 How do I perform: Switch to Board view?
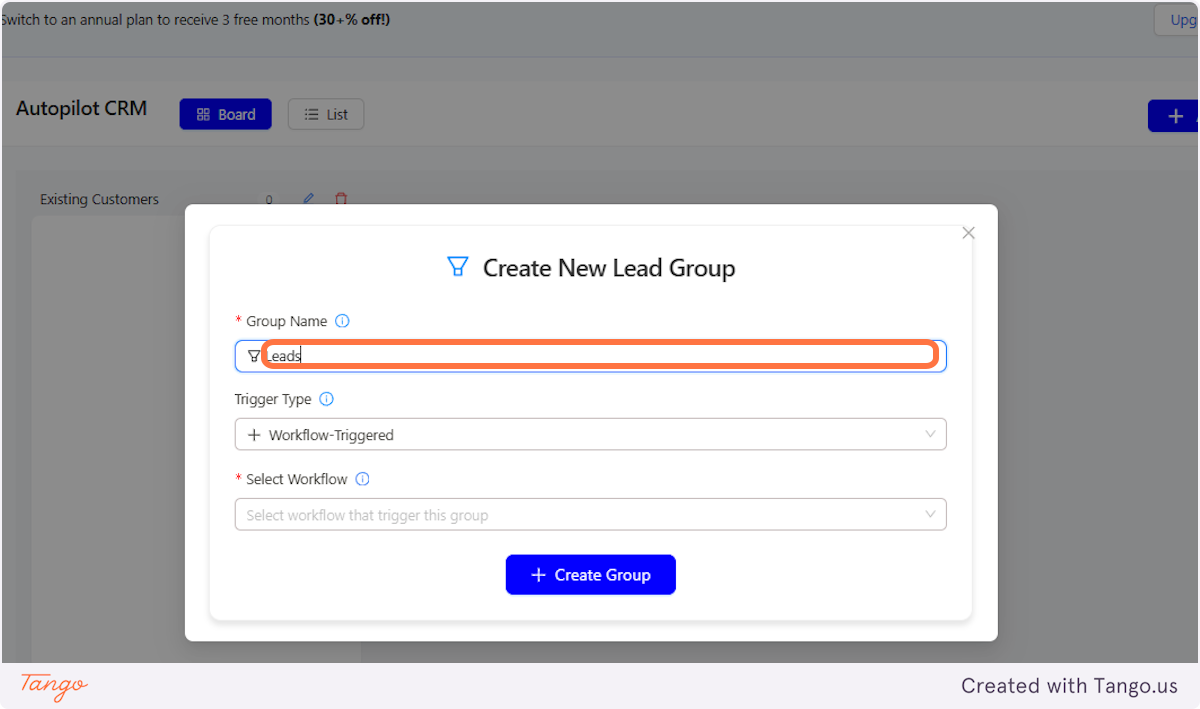coord(225,113)
